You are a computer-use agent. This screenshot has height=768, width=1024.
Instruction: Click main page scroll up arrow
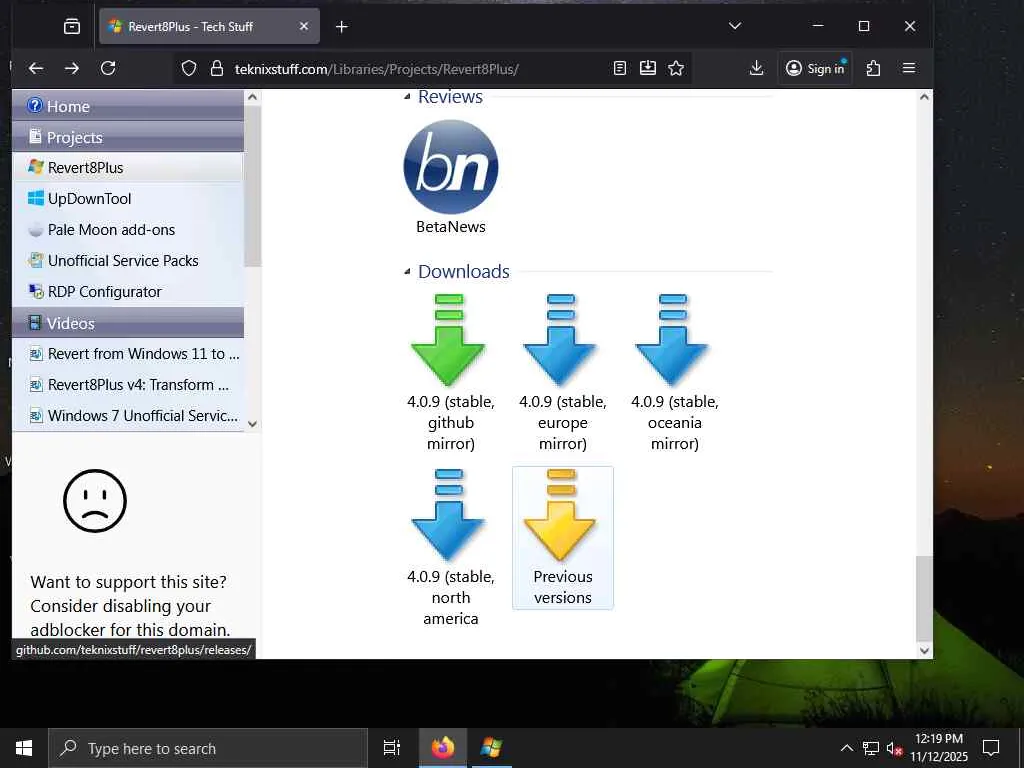(924, 97)
